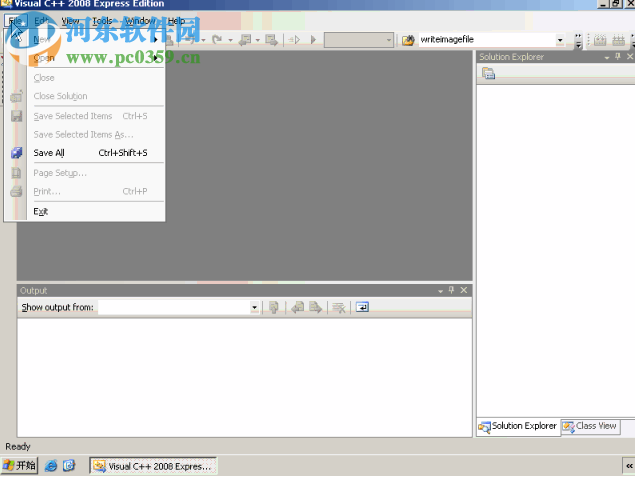635x477 pixels.
Task: Click inside the Output text area
Action: point(245,377)
